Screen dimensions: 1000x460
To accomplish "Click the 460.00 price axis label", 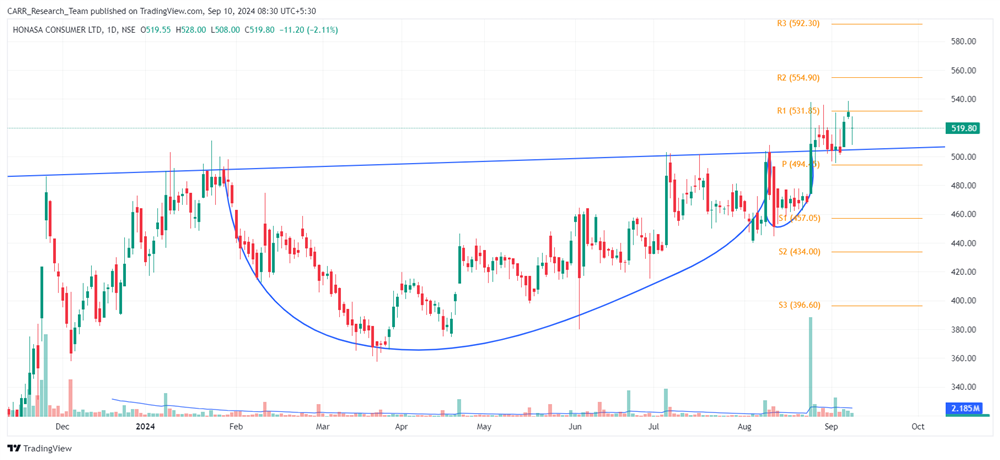I will [965, 214].
